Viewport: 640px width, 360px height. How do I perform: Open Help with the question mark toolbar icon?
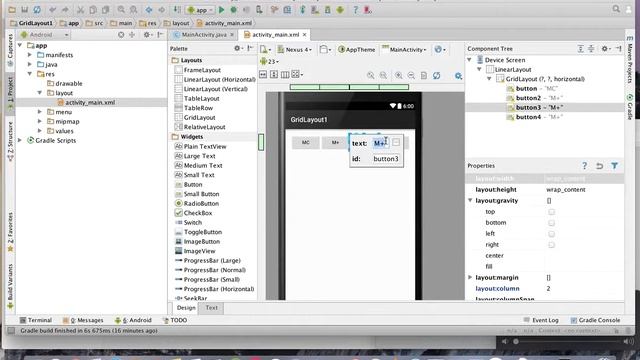pos(355,10)
